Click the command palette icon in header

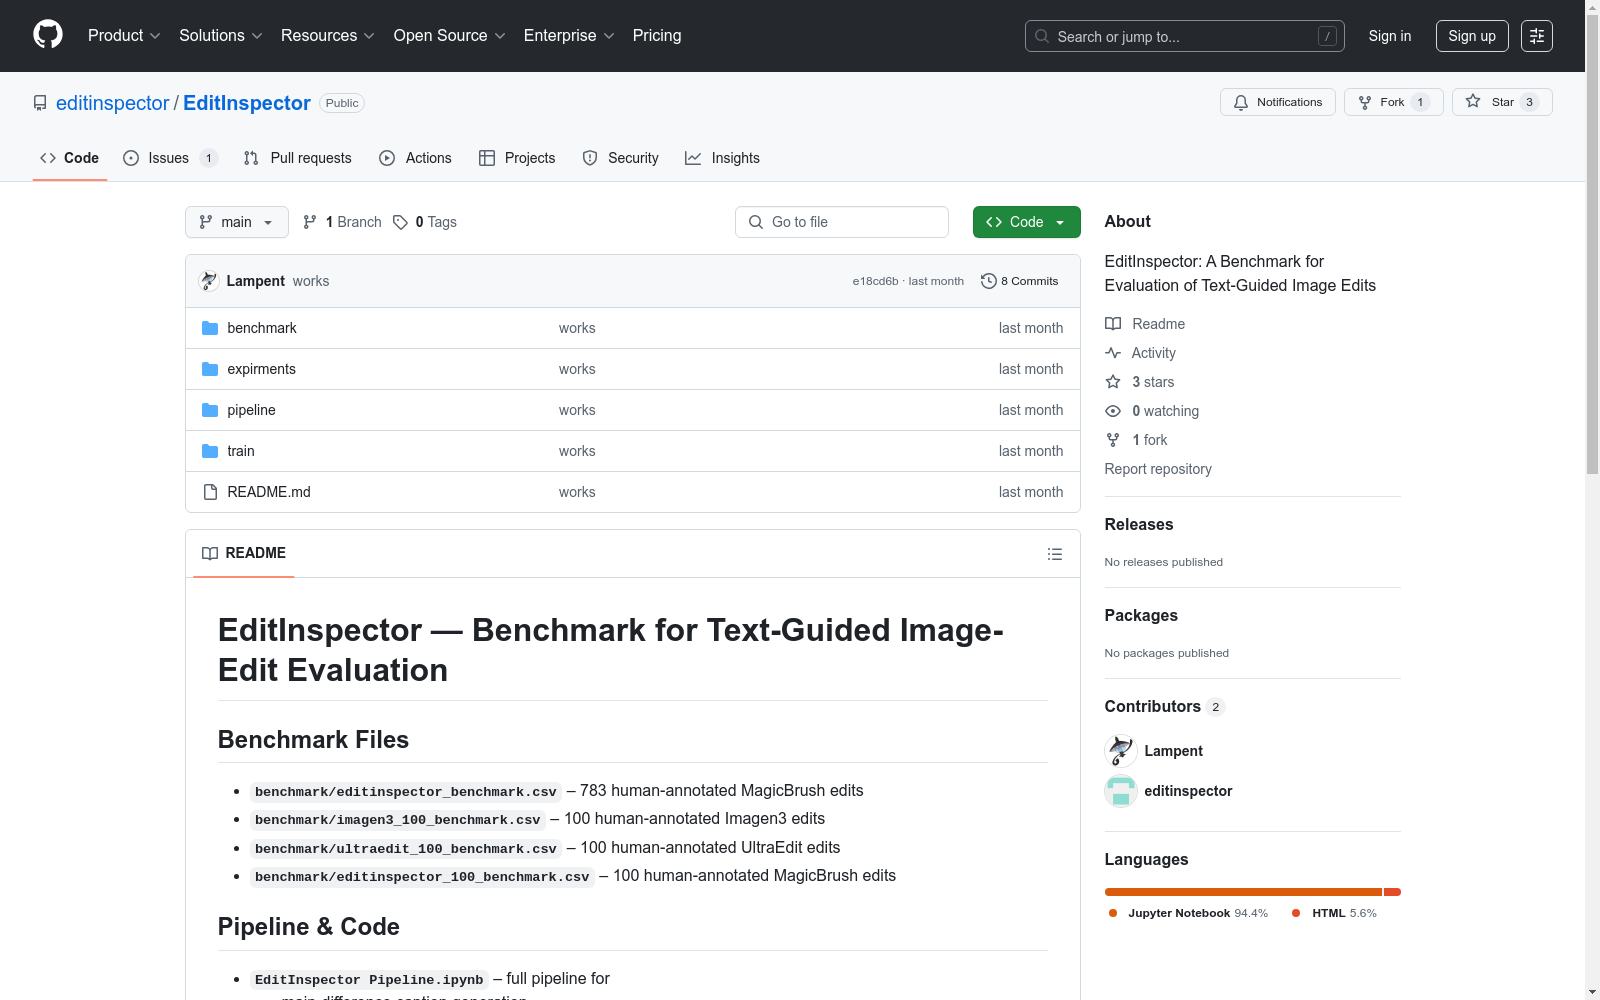pos(1537,36)
